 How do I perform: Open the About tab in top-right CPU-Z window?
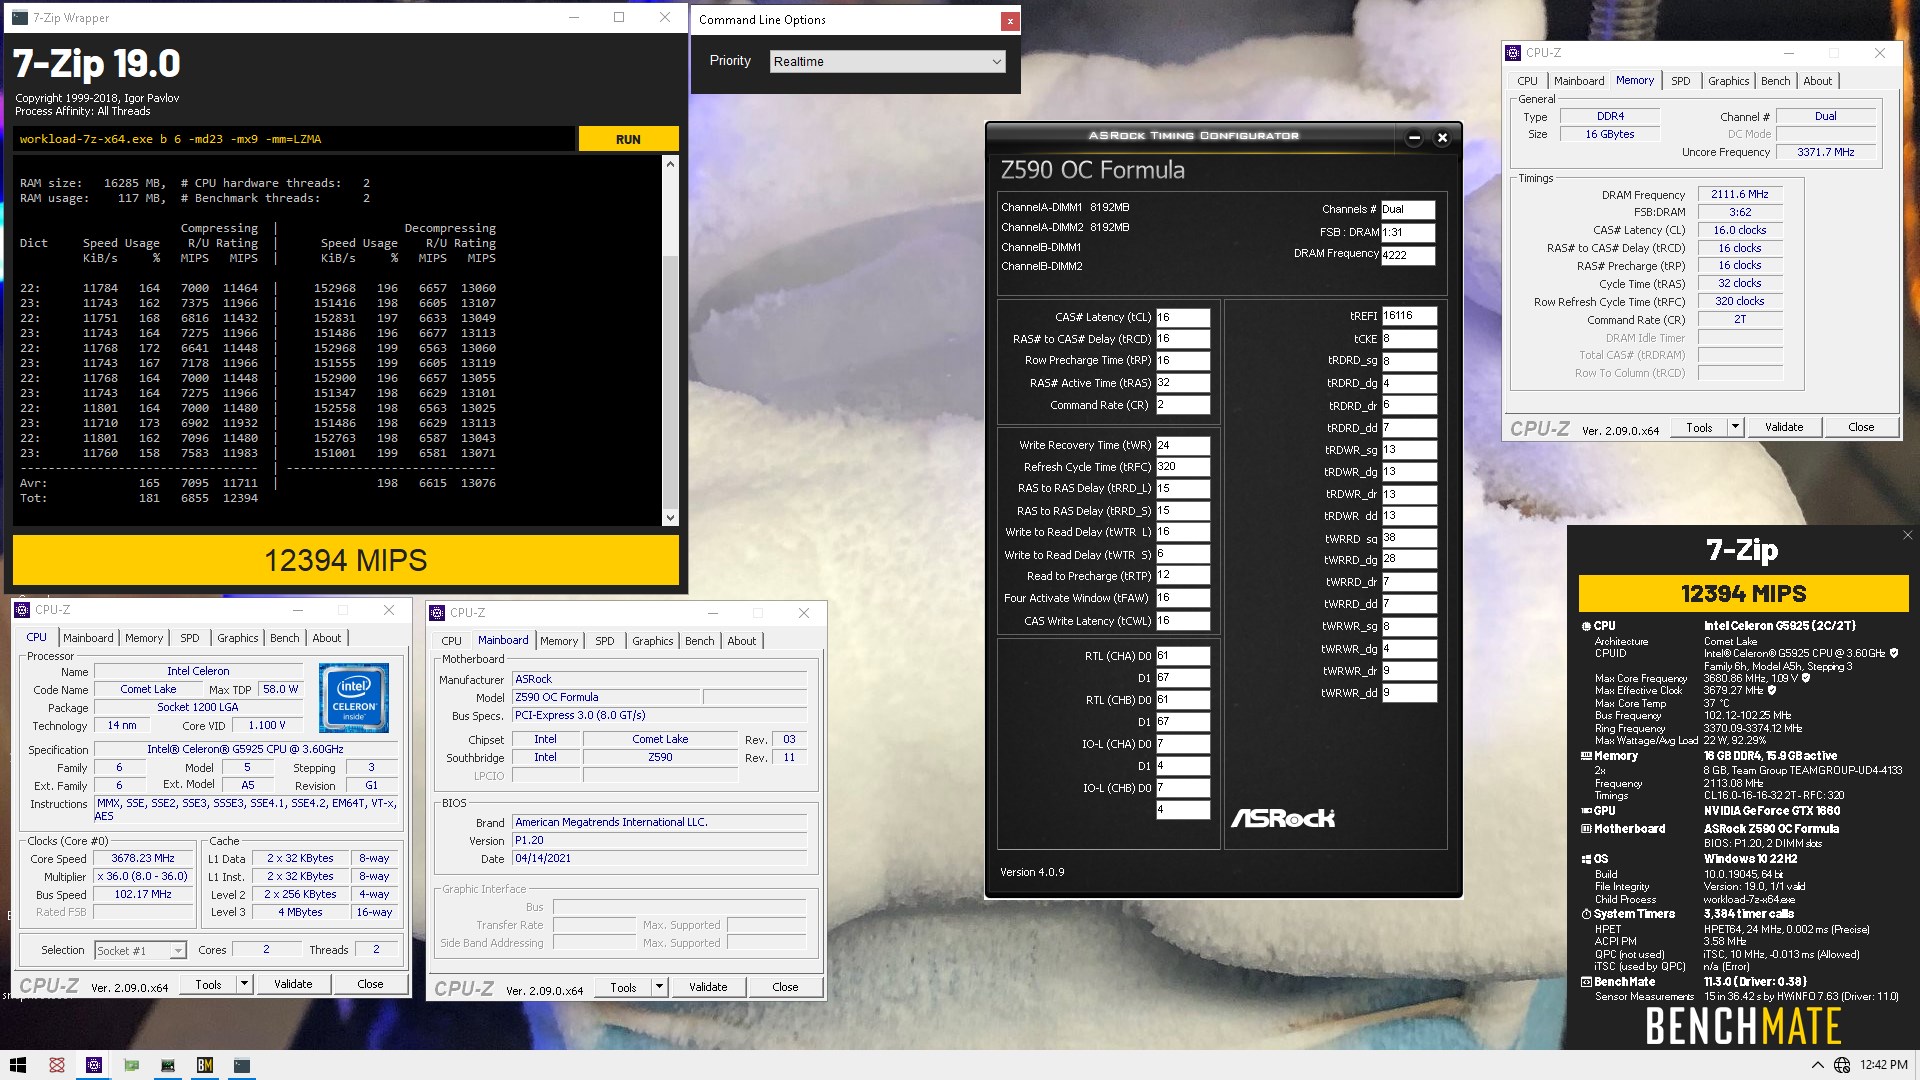pyautogui.click(x=1817, y=81)
